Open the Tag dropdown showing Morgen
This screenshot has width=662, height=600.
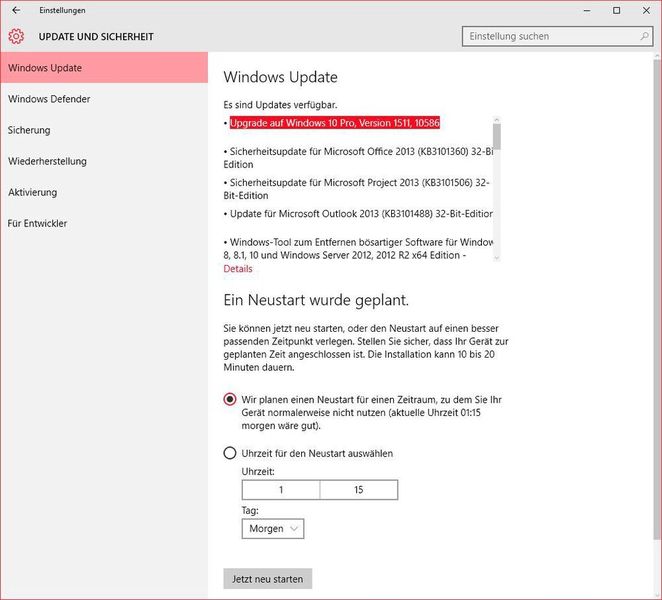point(273,529)
